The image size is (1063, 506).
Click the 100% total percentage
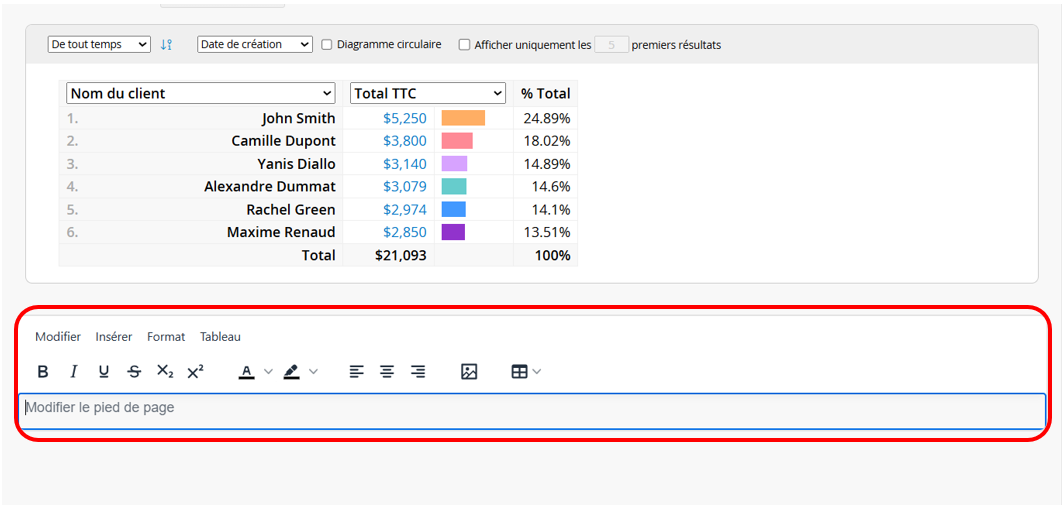point(552,255)
